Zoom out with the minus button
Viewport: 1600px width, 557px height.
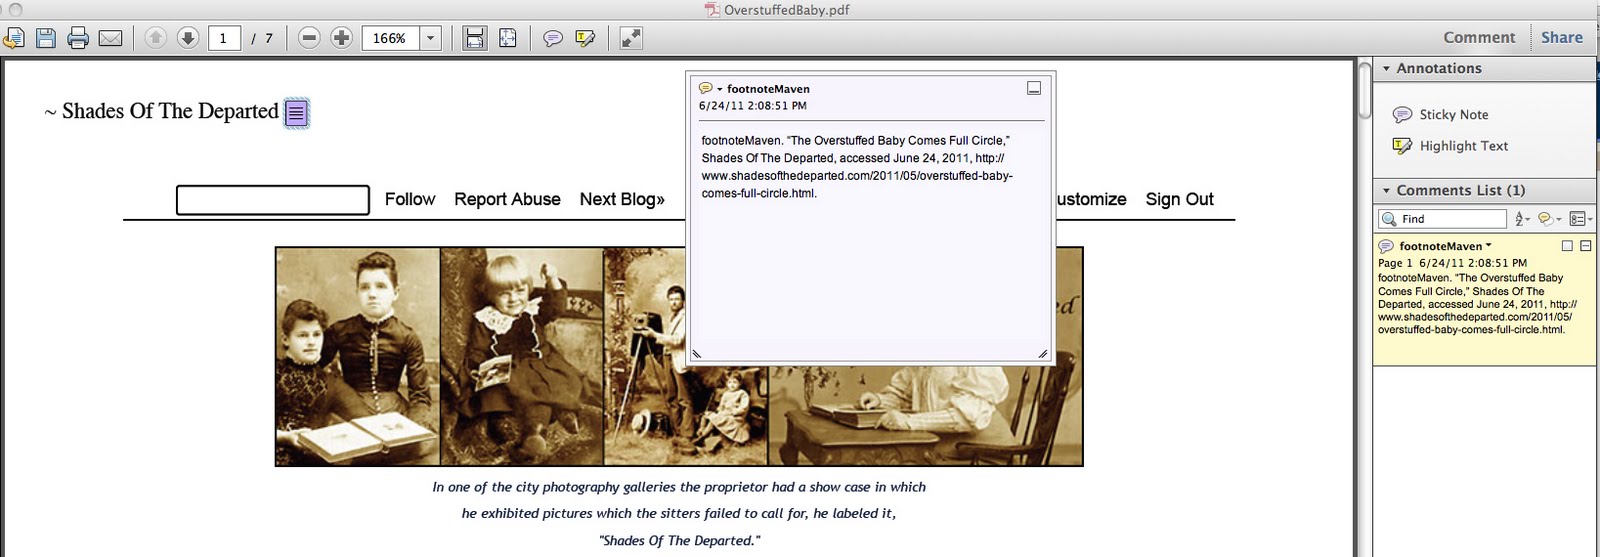[309, 38]
